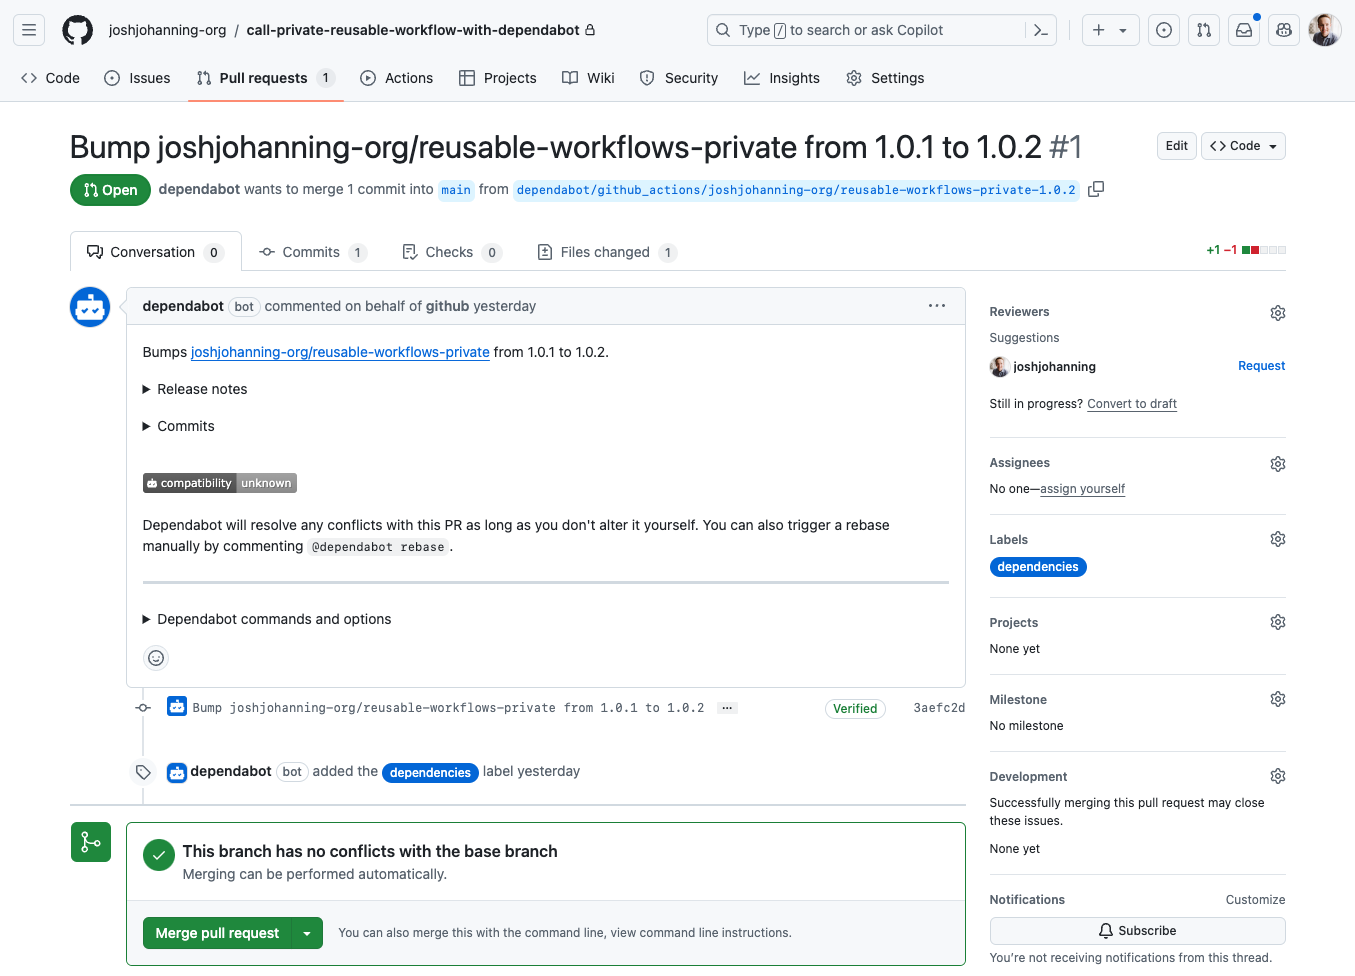Open merge method dropdown arrow
This screenshot has height=976, width=1355.
307,933
